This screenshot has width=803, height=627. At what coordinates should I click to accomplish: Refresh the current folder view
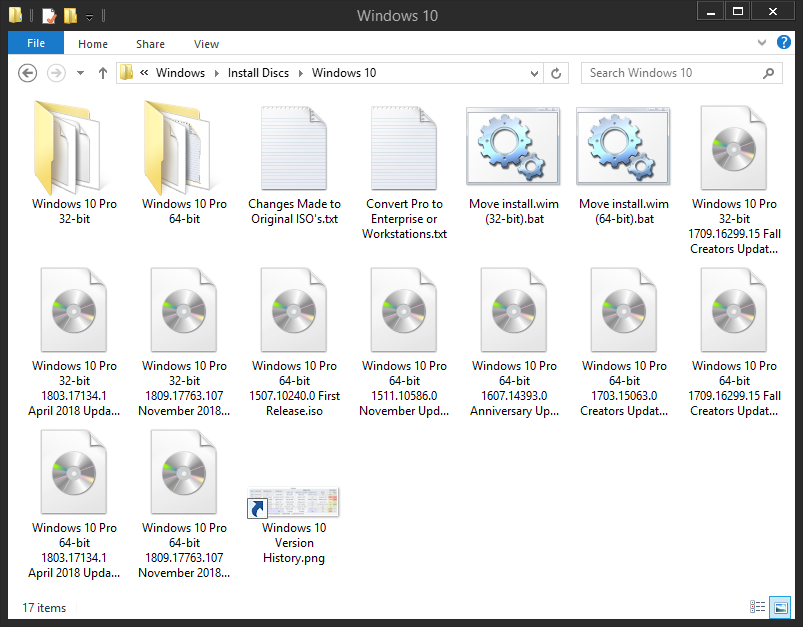pyautogui.click(x=556, y=73)
